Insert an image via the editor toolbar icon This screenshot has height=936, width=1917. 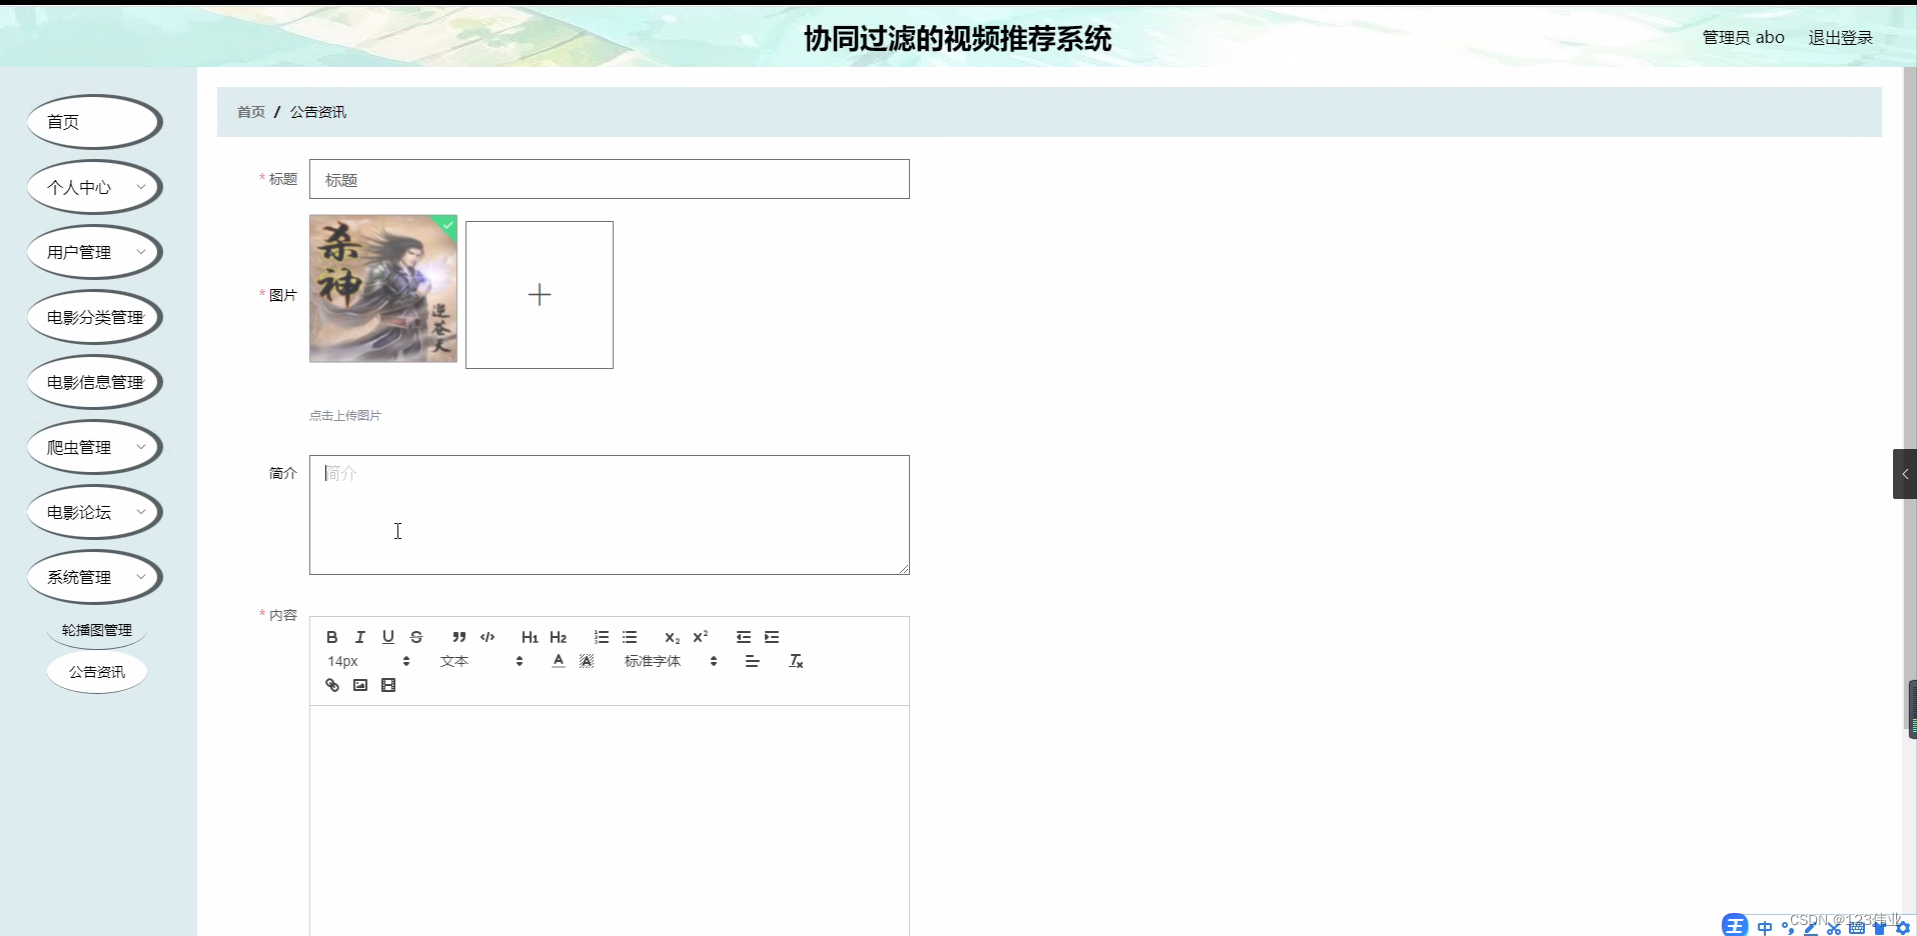coord(360,685)
